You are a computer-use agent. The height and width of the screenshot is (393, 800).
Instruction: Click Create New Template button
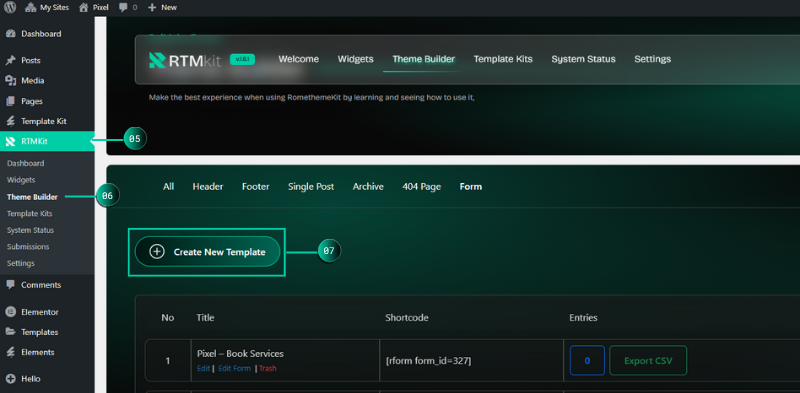coord(207,252)
